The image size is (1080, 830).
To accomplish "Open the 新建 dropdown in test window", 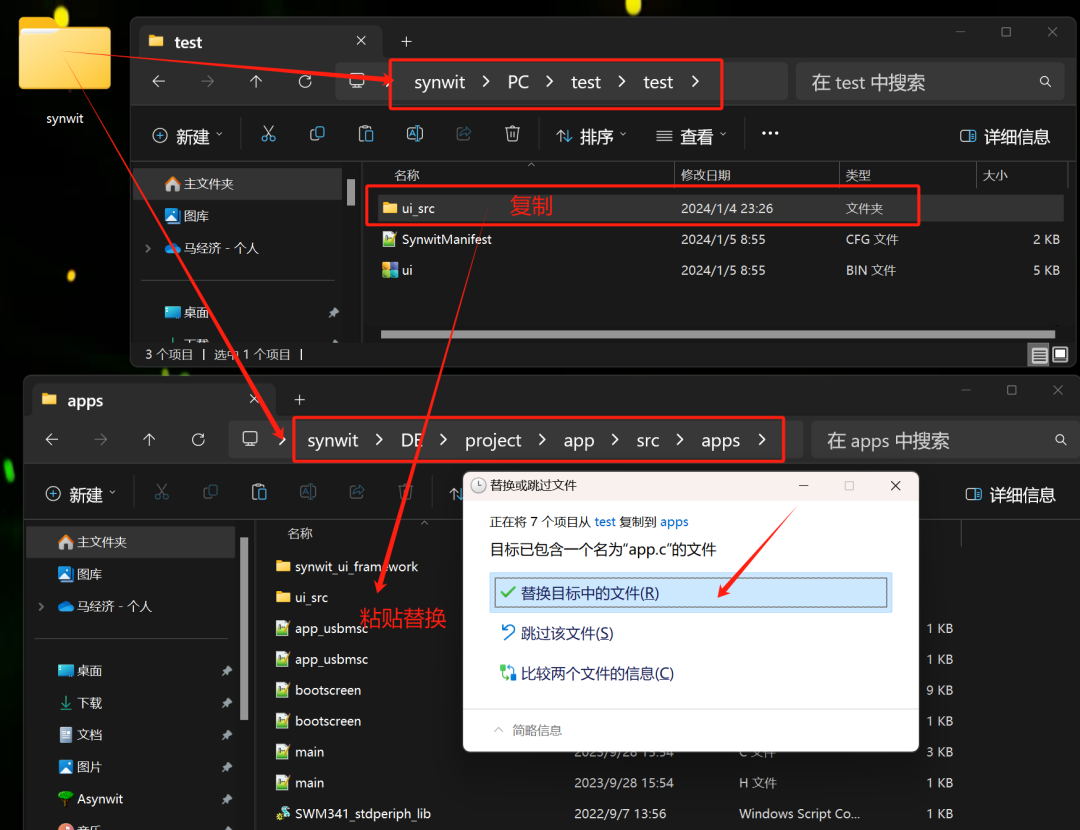I will pyautogui.click(x=188, y=136).
